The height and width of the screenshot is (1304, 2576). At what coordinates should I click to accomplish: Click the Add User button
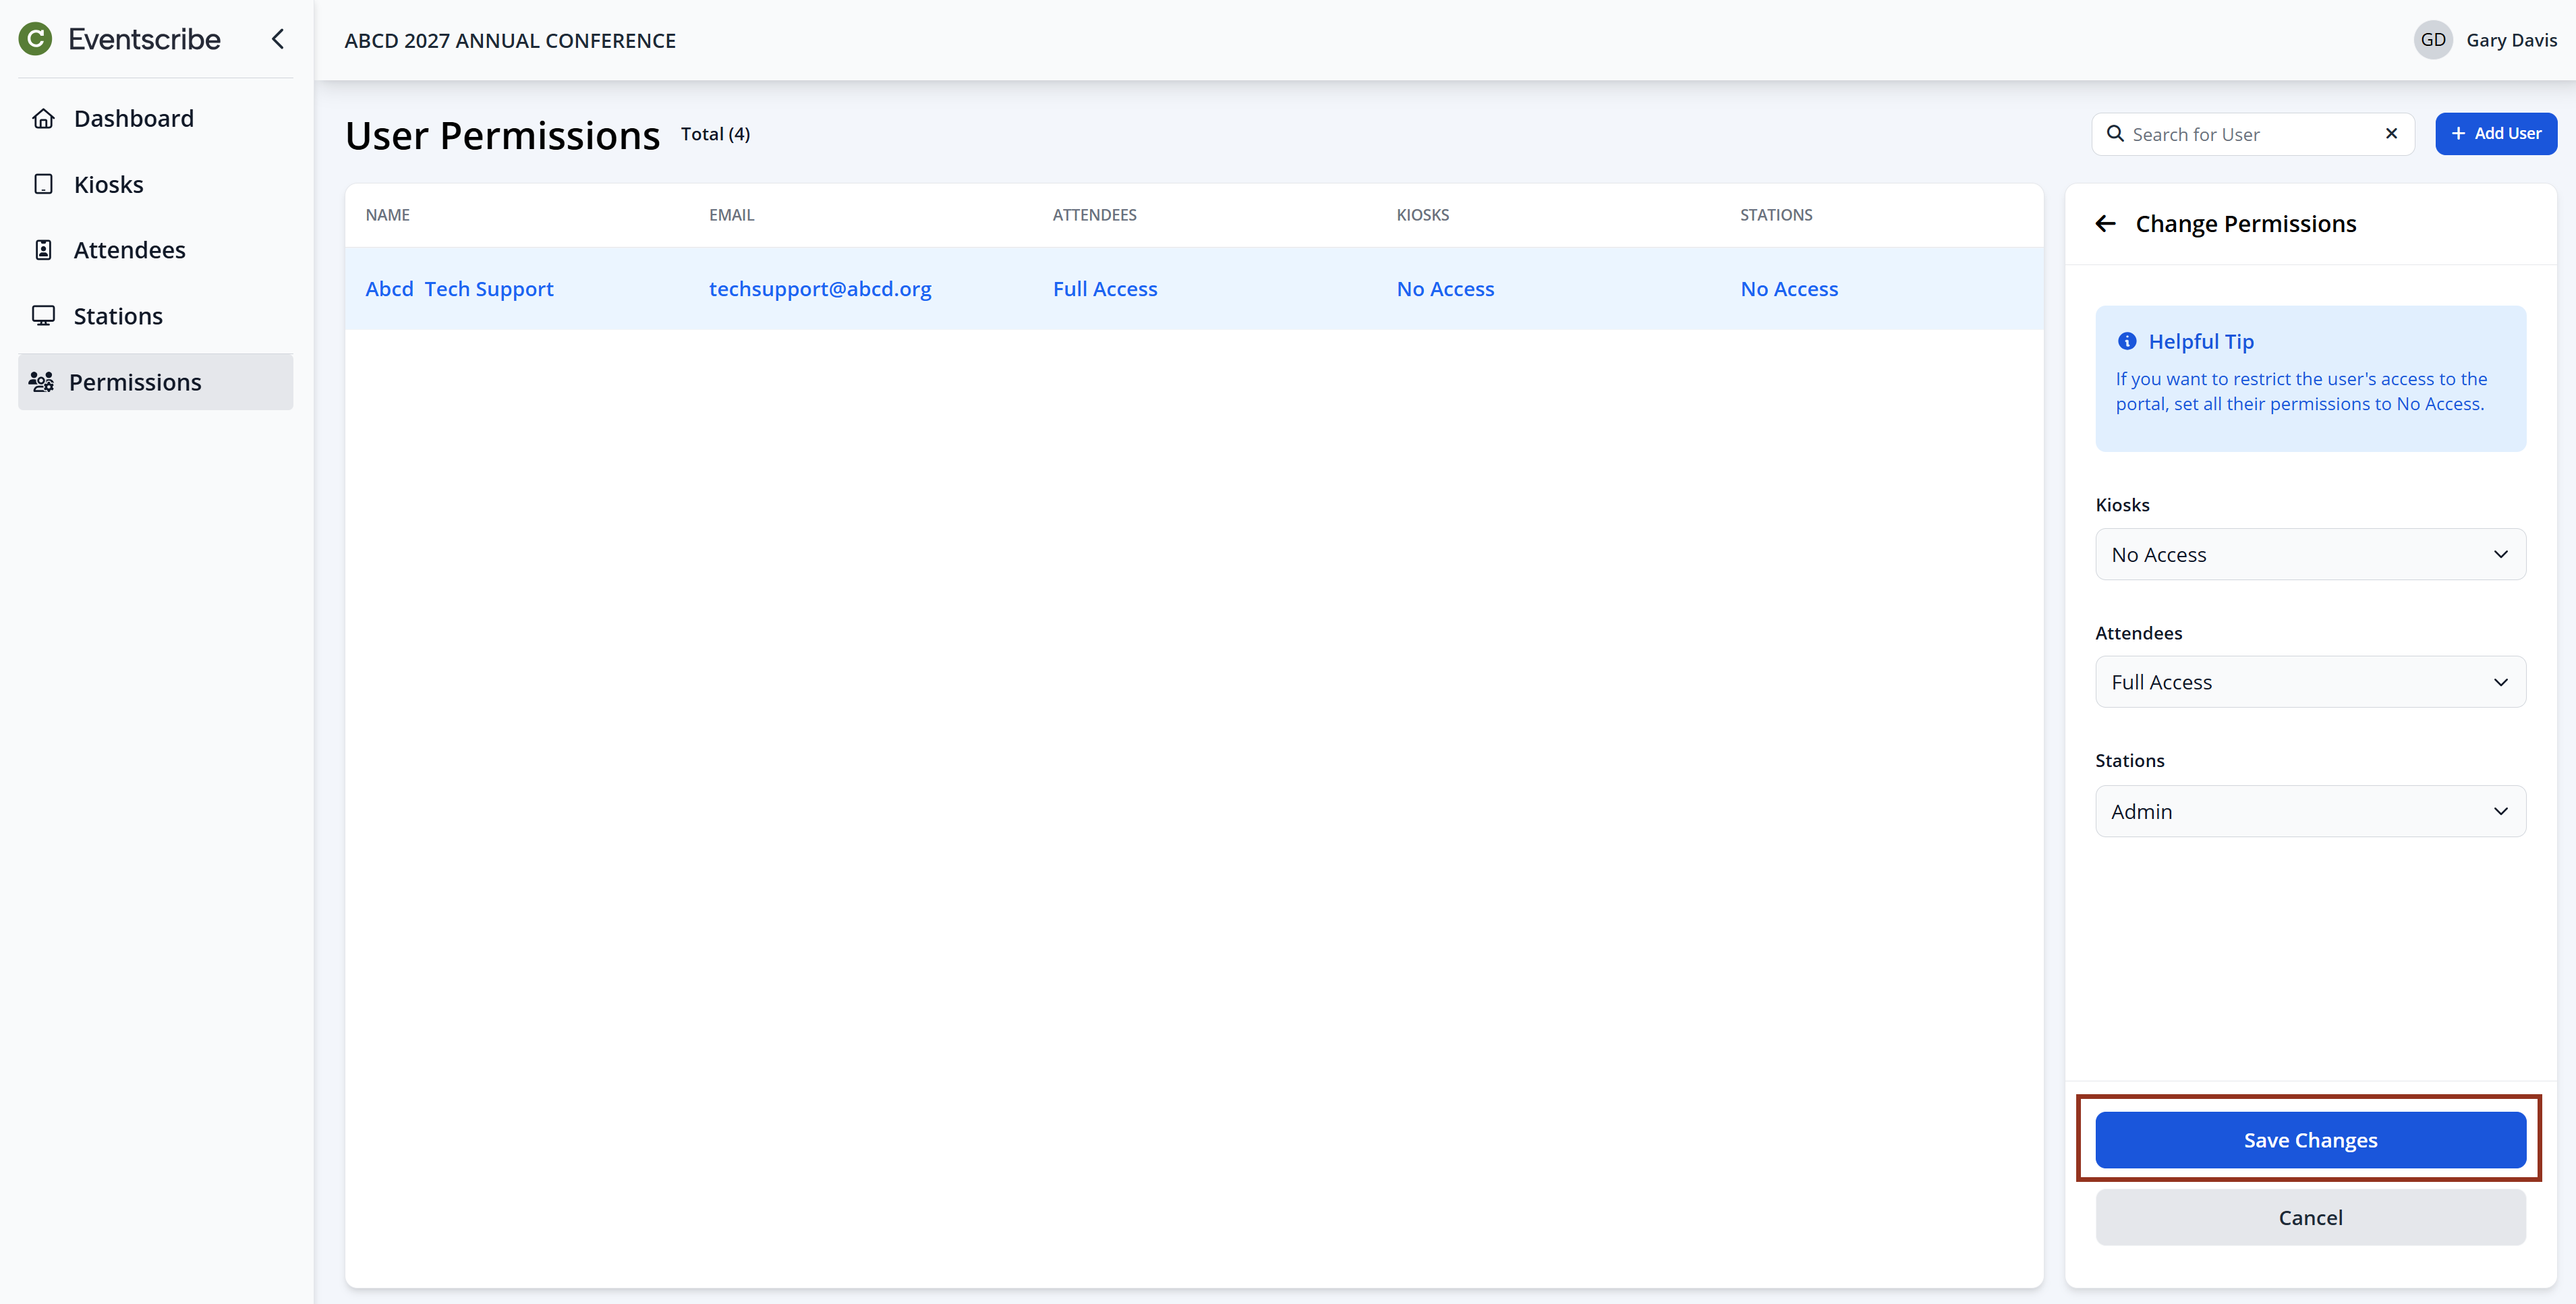[x=2495, y=134]
